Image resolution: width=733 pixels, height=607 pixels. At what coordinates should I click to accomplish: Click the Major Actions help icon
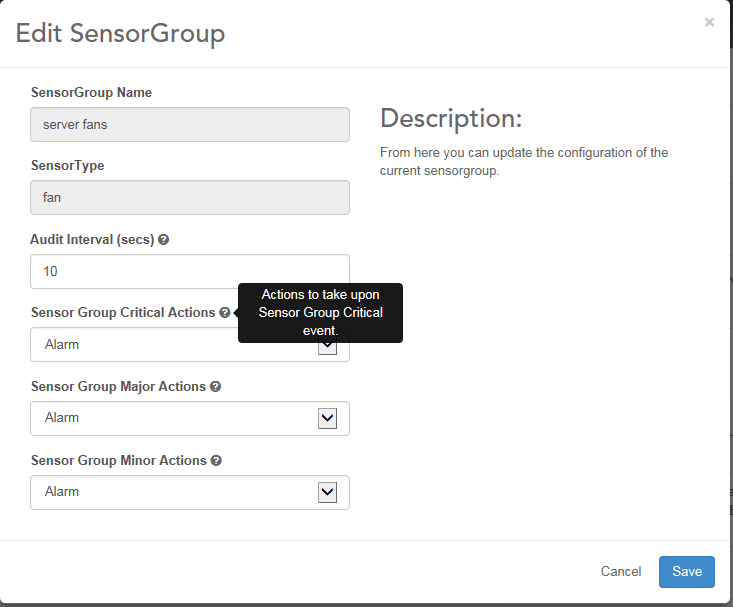(216, 387)
